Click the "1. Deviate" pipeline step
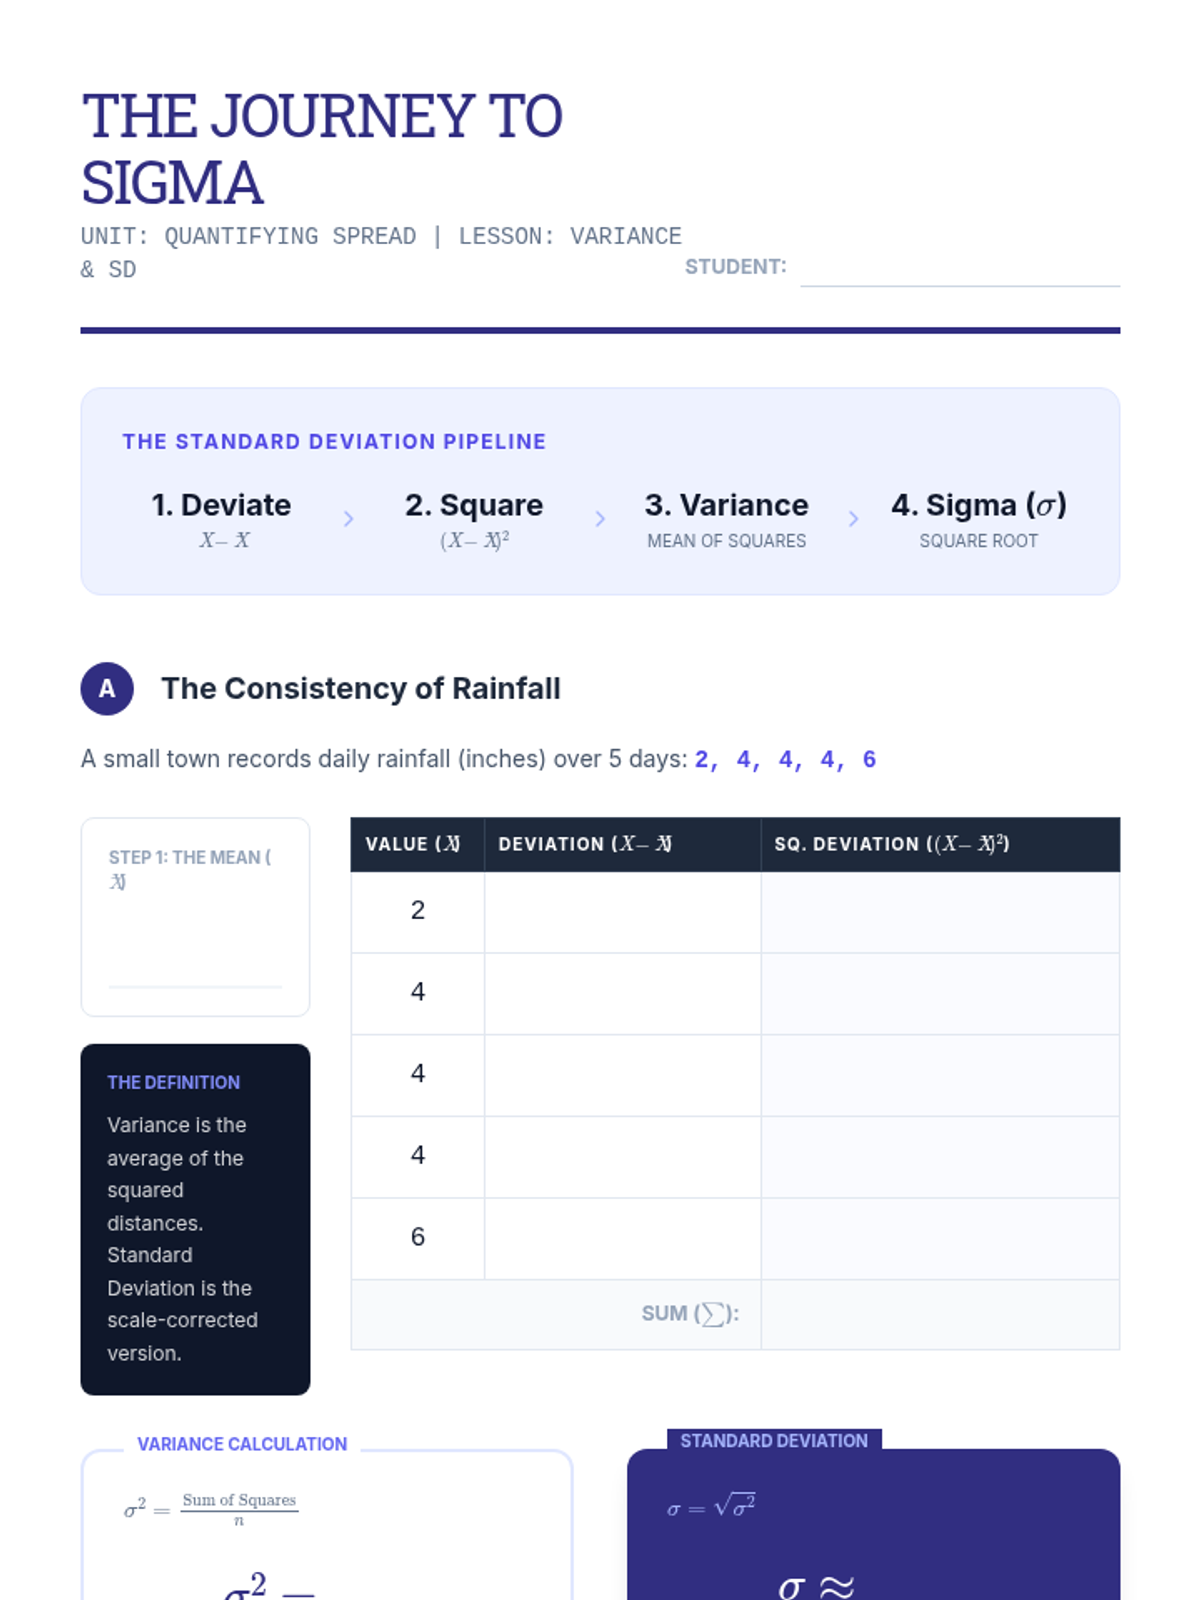This screenshot has height=1600, width=1200. [x=222, y=518]
